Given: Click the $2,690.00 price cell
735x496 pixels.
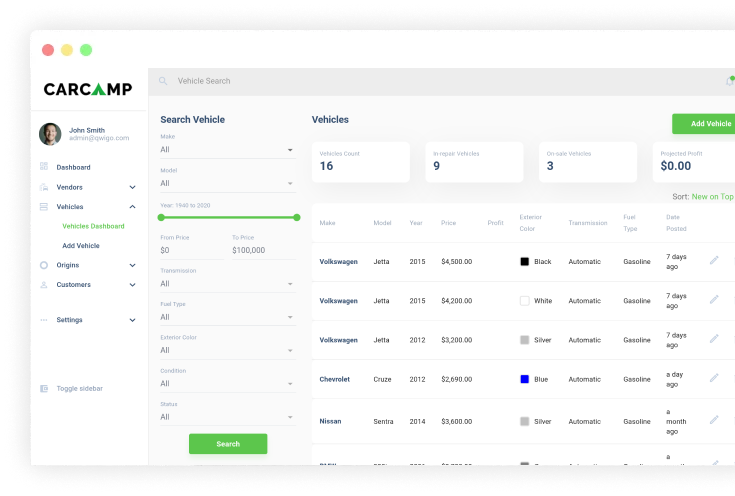Looking at the screenshot, I should point(457,379).
